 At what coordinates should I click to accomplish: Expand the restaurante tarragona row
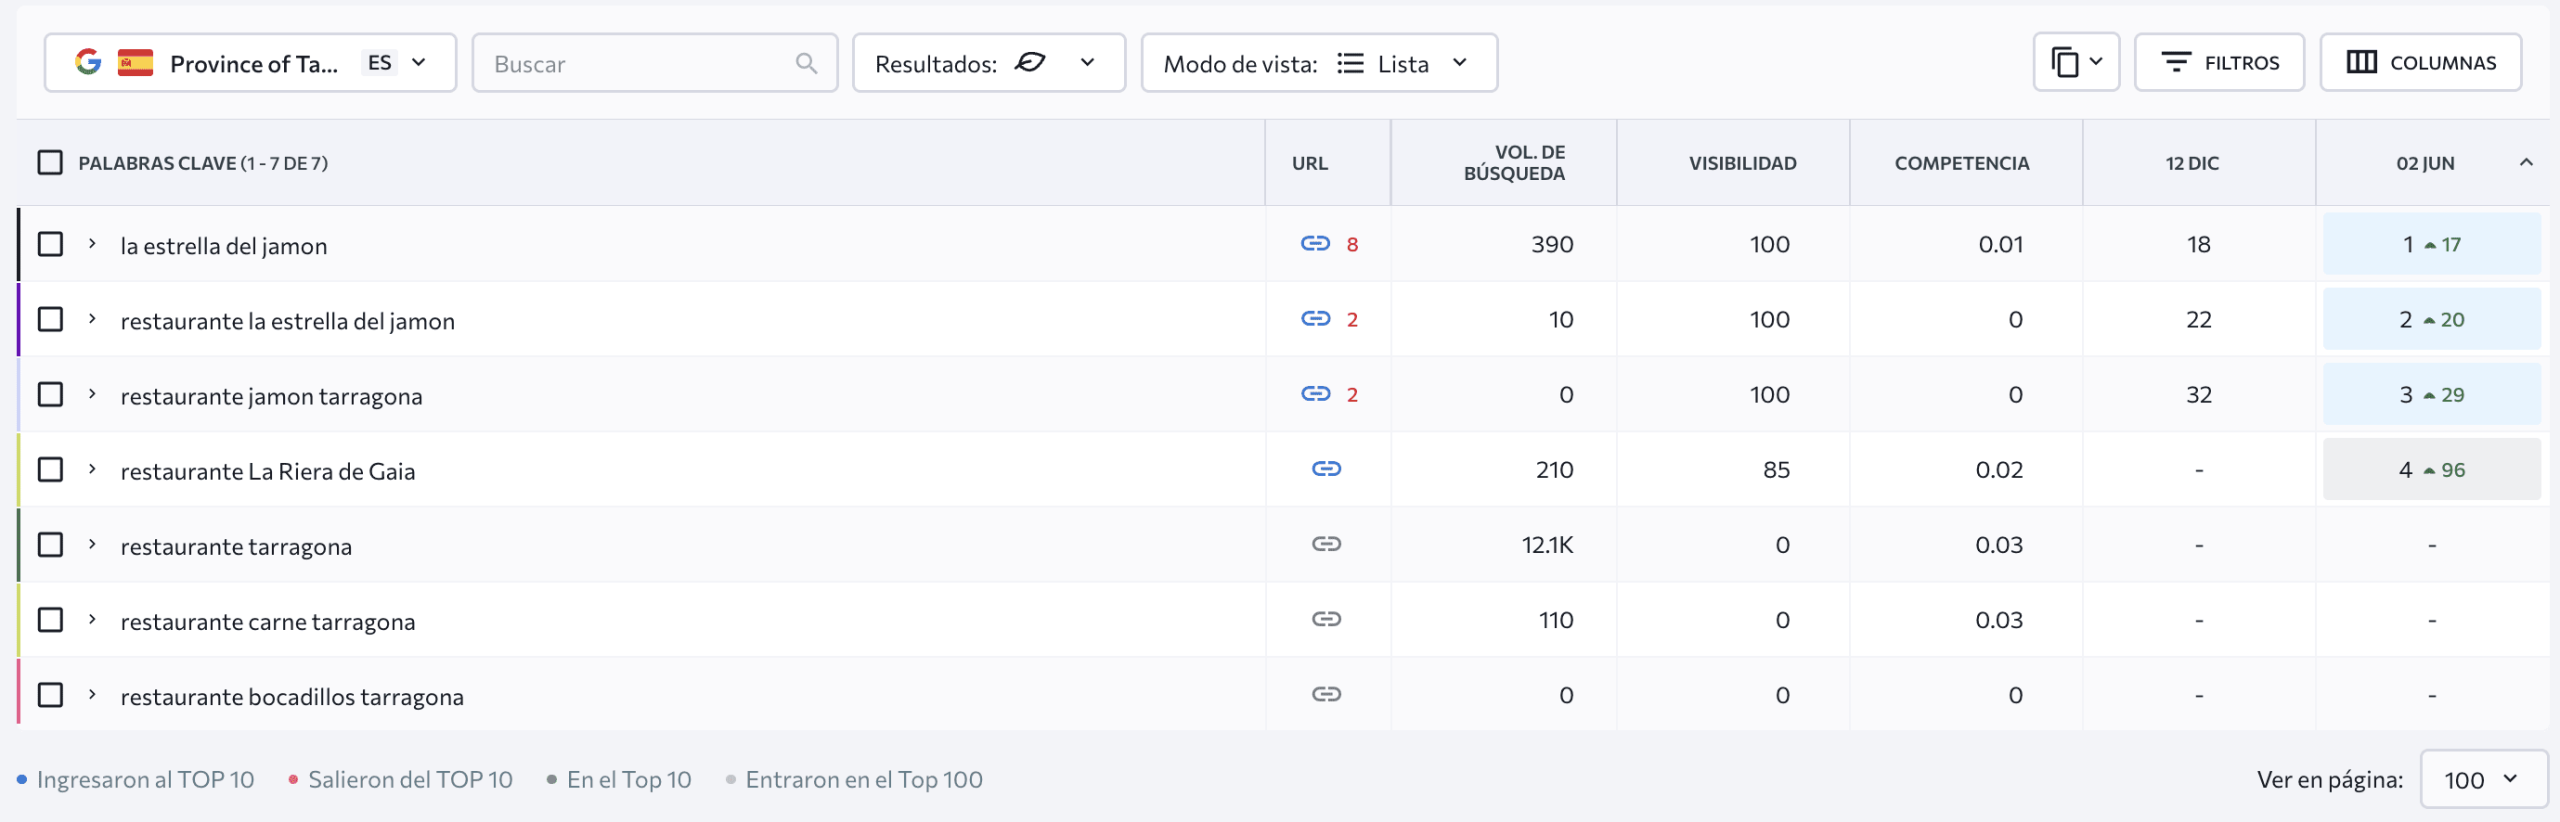pyautogui.click(x=92, y=543)
